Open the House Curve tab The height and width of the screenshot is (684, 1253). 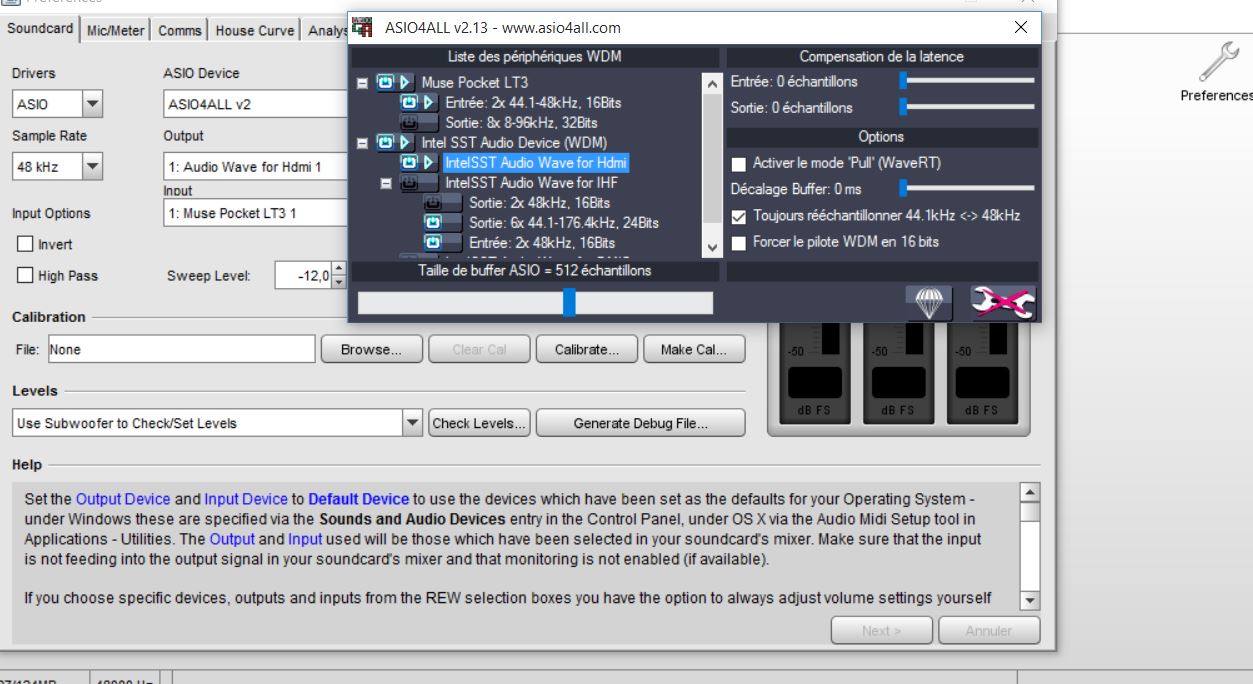(254, 30)
